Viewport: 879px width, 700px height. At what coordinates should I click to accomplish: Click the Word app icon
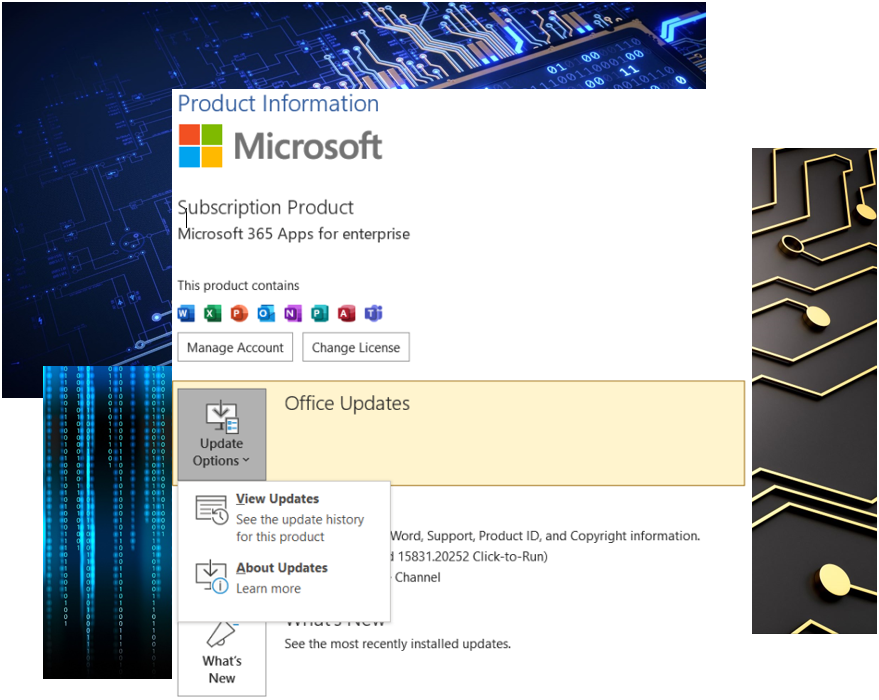[186, 313]
